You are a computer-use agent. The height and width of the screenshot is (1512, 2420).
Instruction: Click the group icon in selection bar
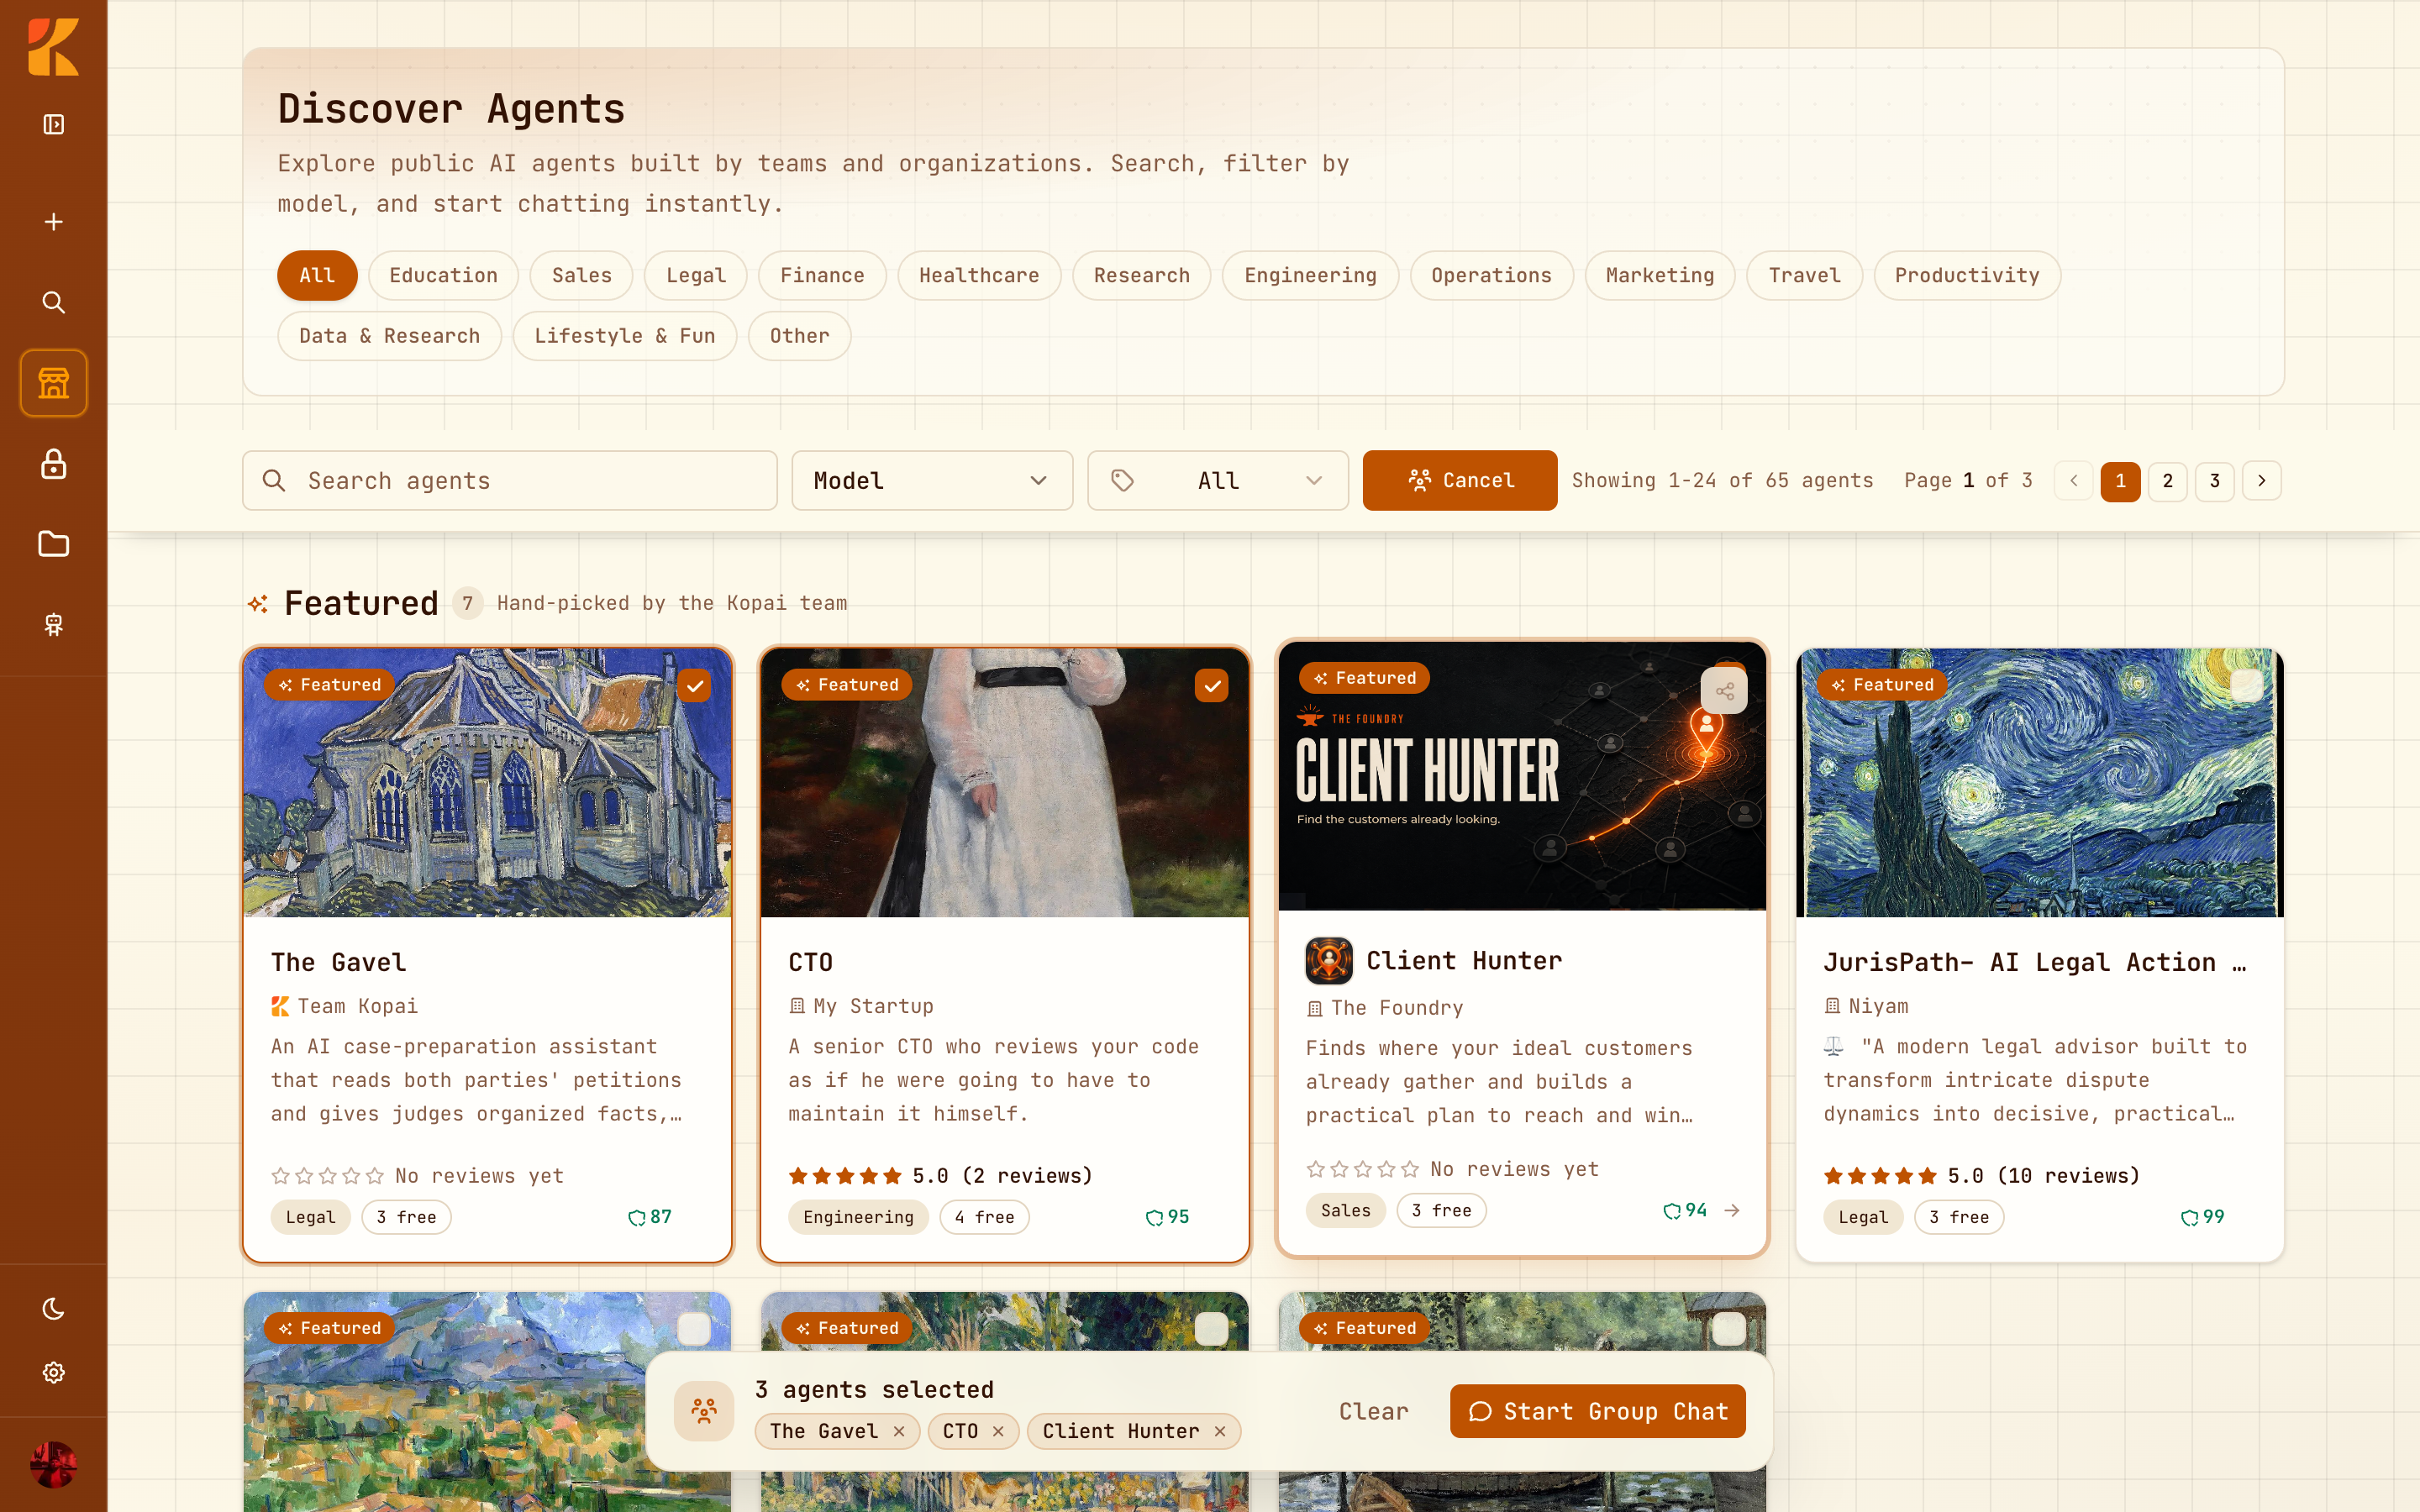coord(704,1411)
